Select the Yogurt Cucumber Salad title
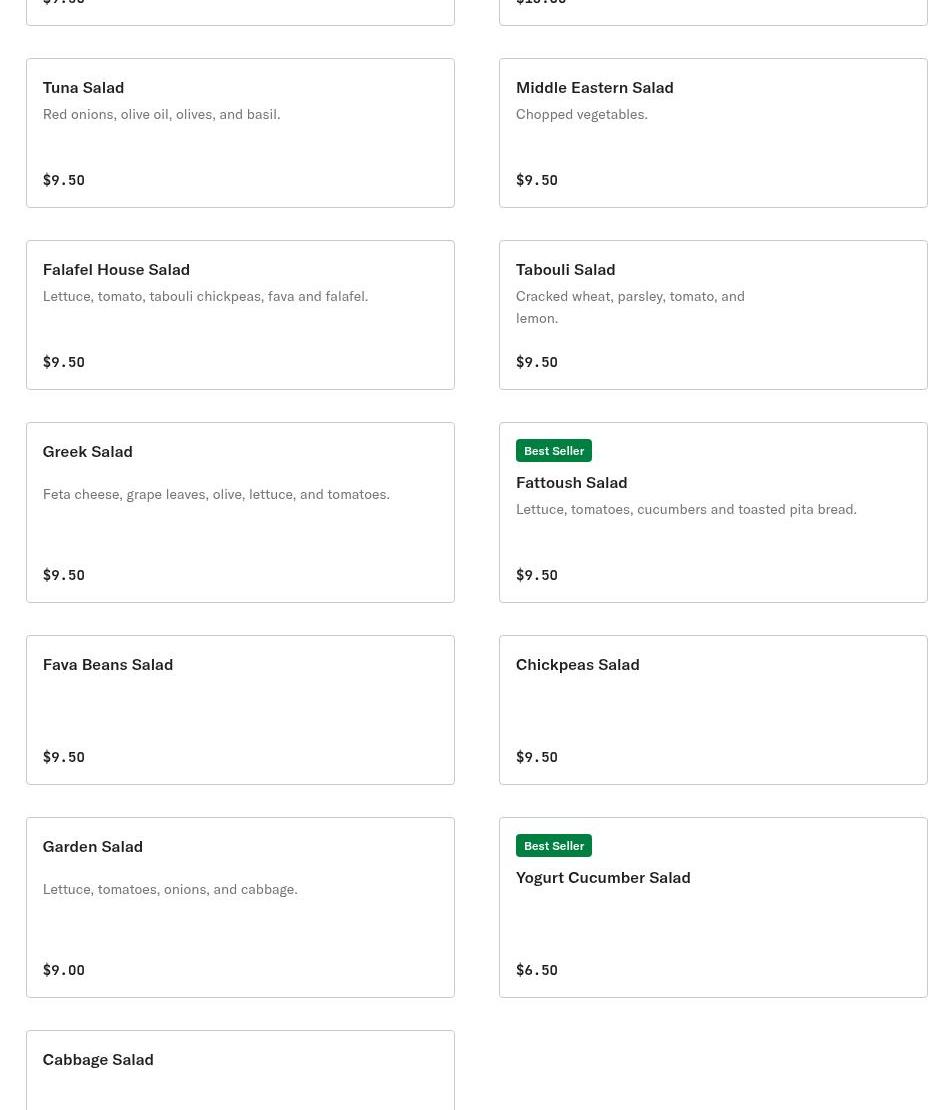This screenshot has height=1110, width=950. tap(603, 877)
